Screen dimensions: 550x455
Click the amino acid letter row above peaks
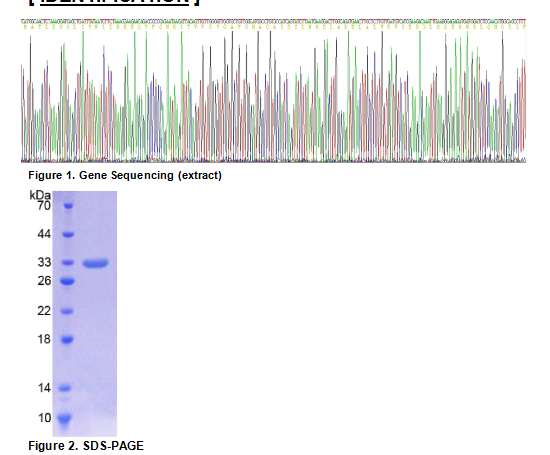(274, 27)
